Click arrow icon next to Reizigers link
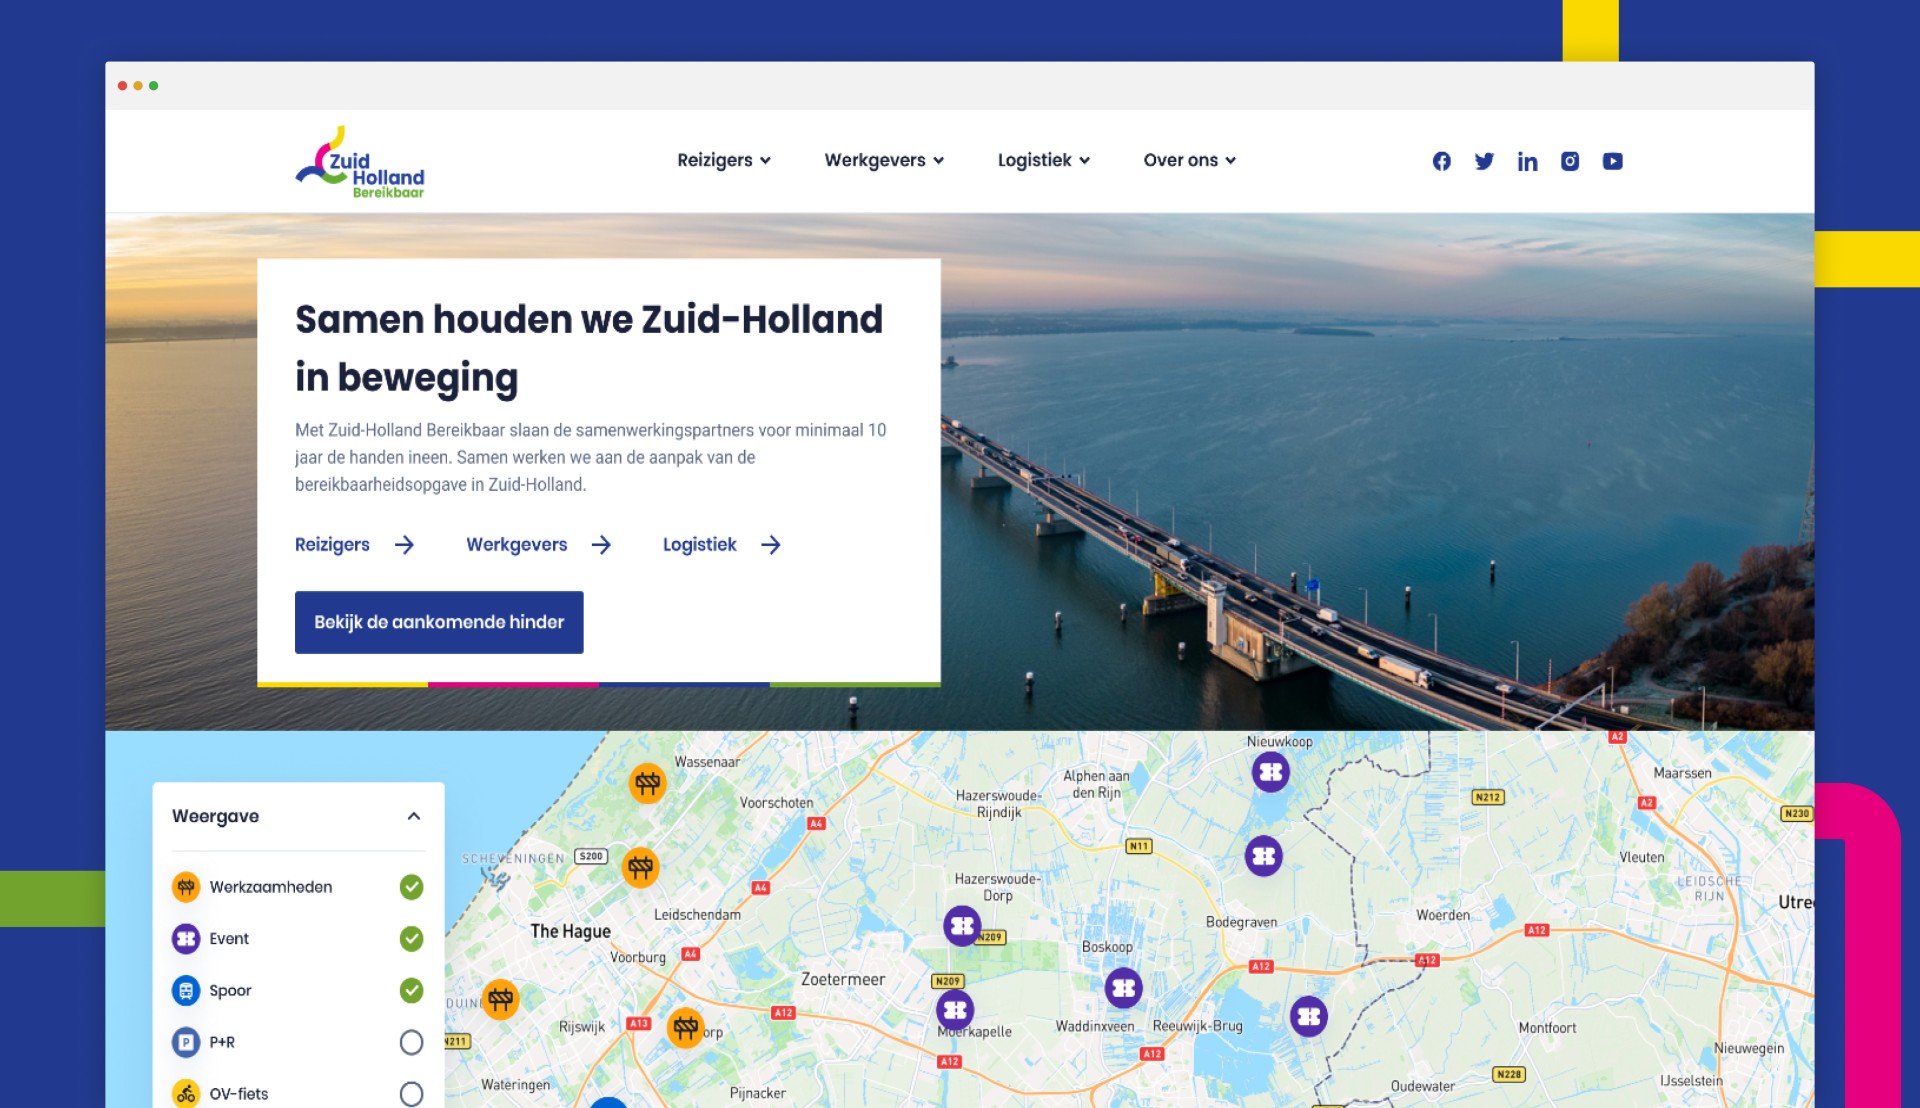1920x1108 pixels. [x=404, y=545]
